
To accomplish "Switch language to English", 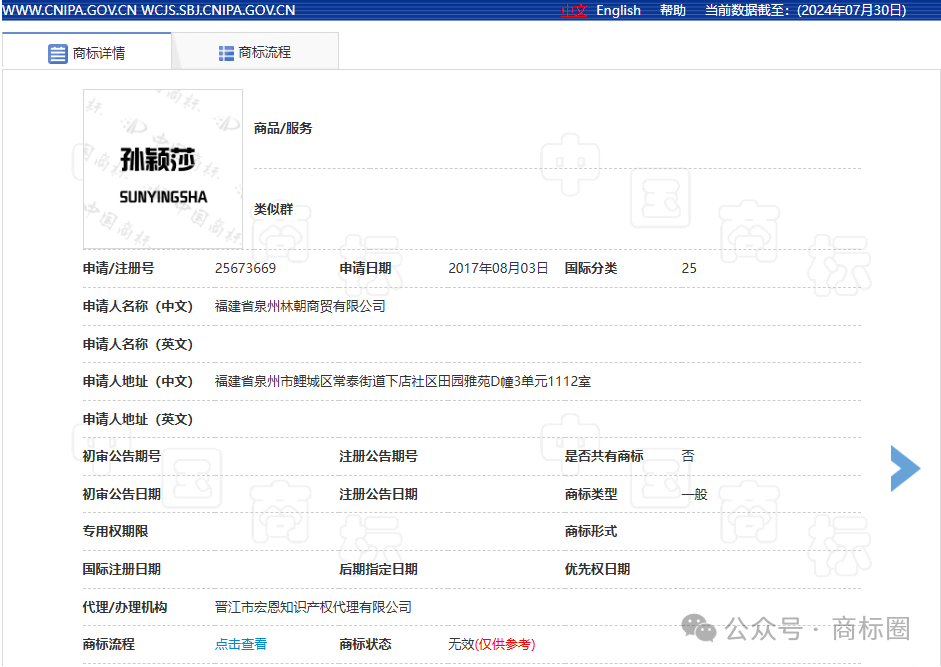I will click(x=618, y=10).
